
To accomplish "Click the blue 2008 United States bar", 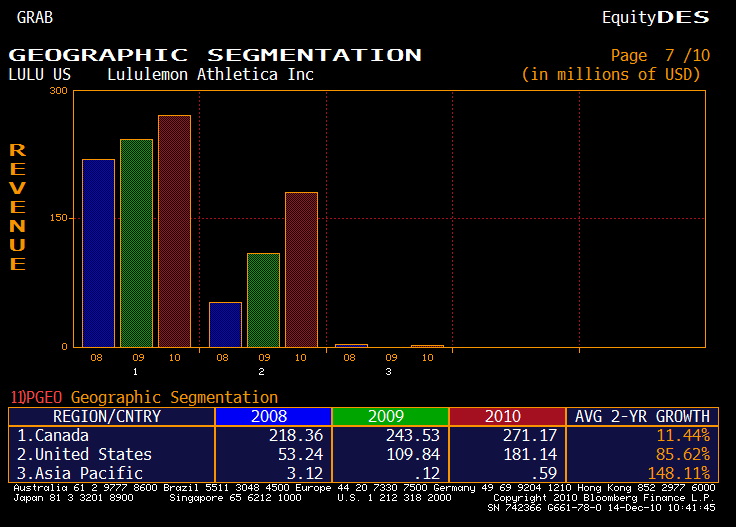I will (x=225, y=325).
